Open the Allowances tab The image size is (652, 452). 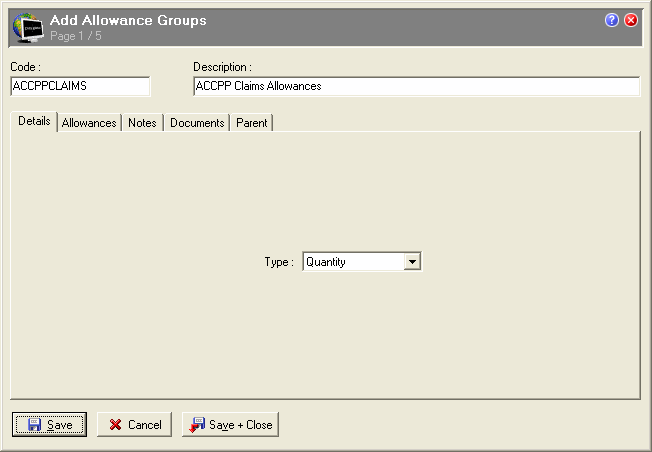(x=88, y=123)
